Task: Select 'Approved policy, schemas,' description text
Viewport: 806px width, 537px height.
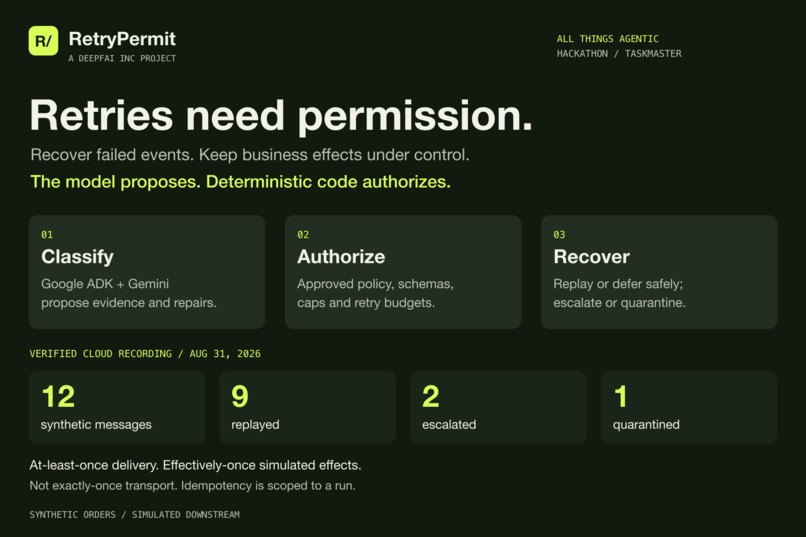Action: (x=375, y=284)
